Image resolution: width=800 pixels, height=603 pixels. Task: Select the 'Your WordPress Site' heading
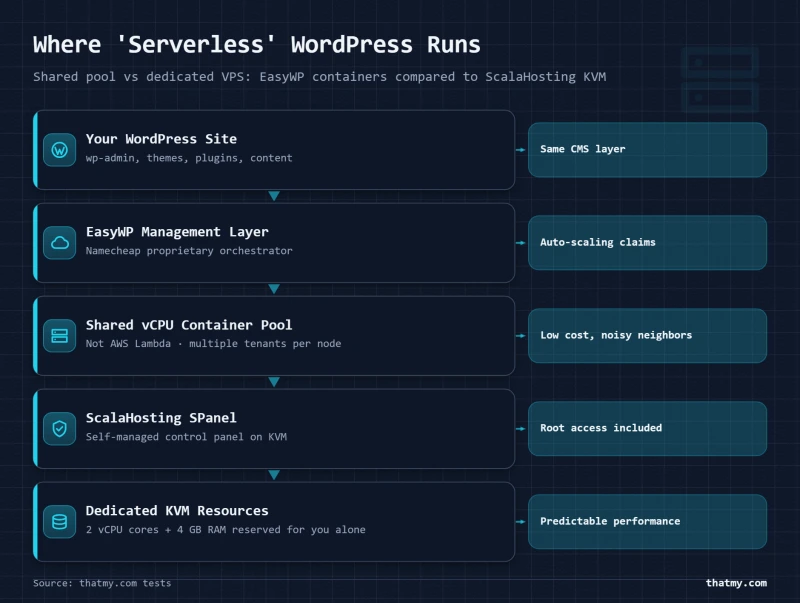161,139
